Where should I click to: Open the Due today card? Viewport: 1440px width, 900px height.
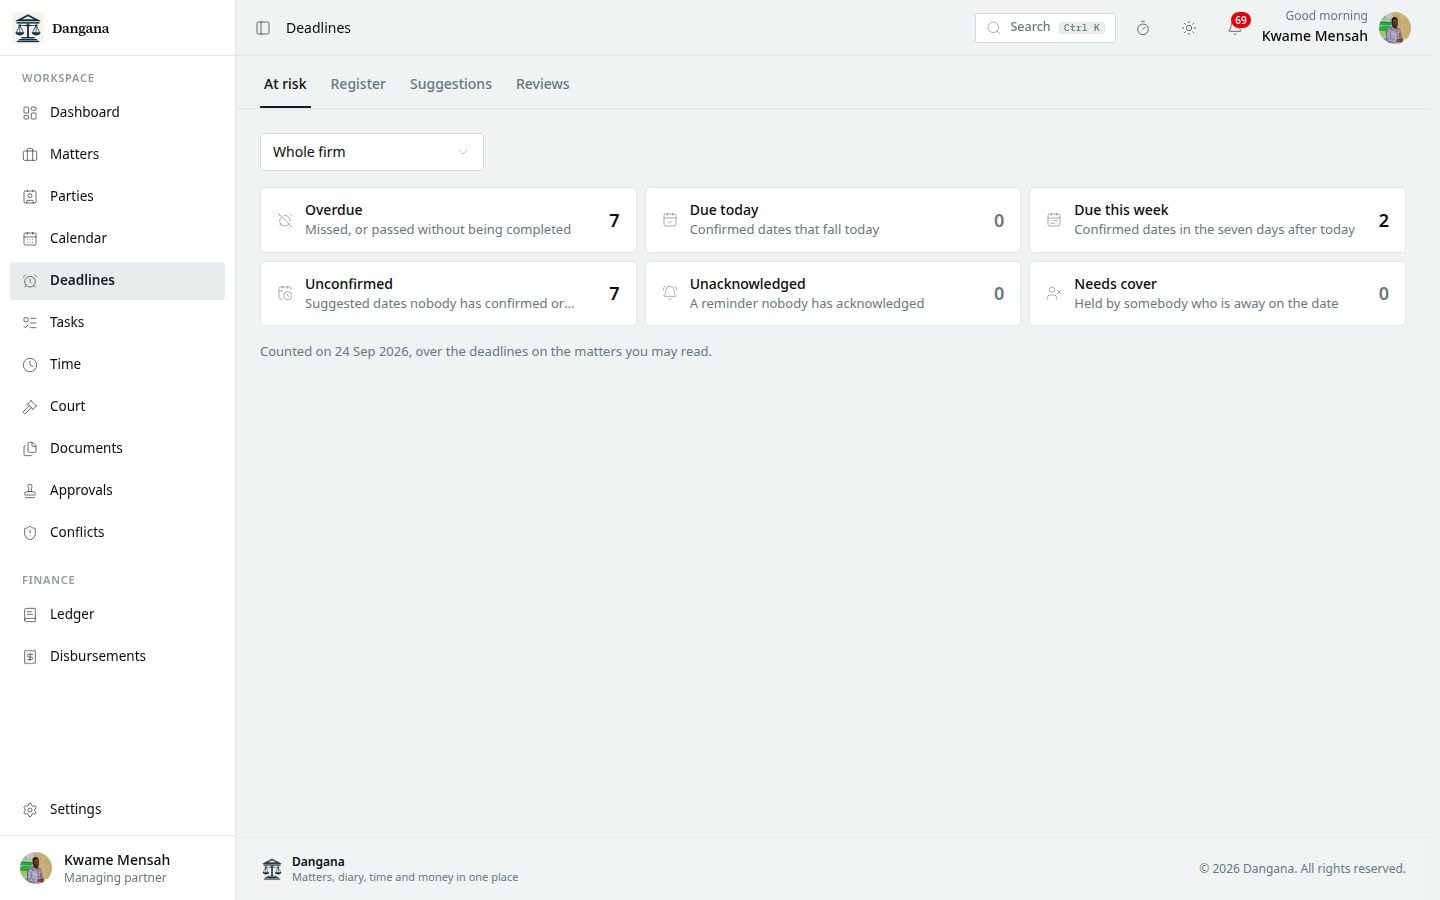pos(833,220)
